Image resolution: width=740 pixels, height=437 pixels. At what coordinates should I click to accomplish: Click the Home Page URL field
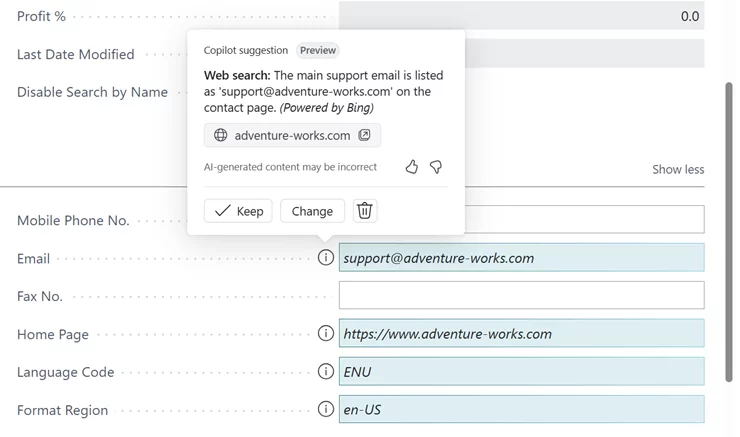coord(521,334)
